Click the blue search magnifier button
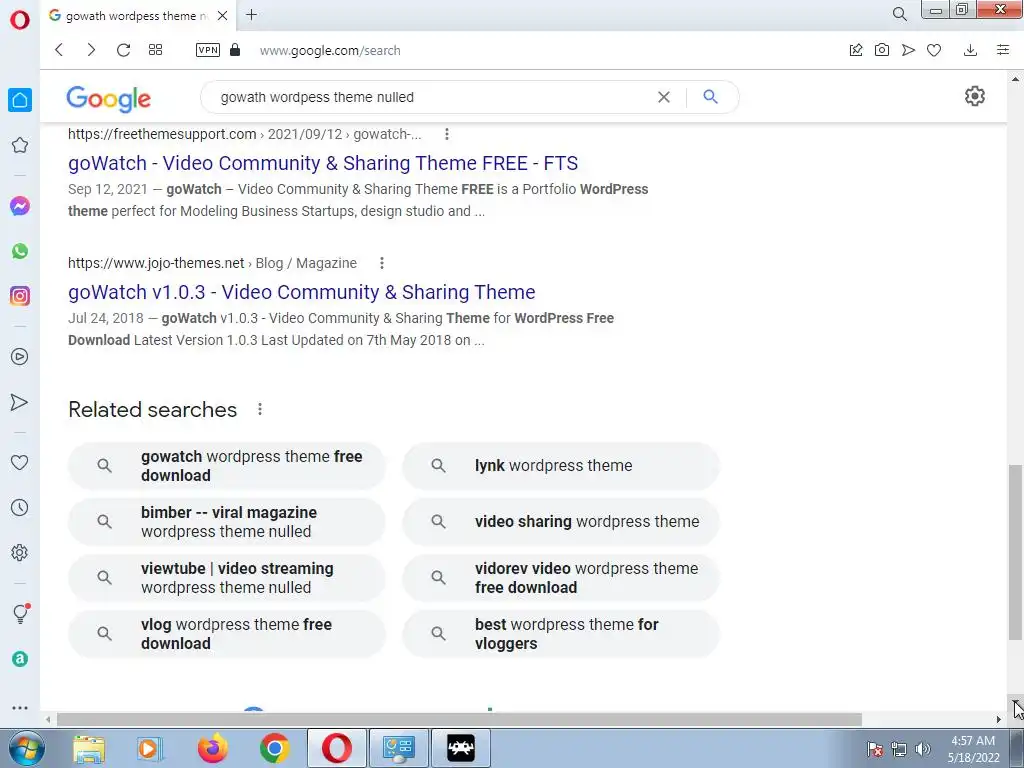The width and height of the screenshot is (1024, 768). (x=711, y=97)
